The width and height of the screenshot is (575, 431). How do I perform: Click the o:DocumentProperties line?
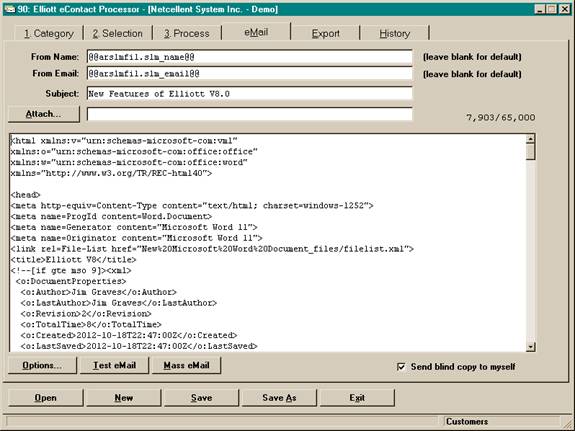71,281
